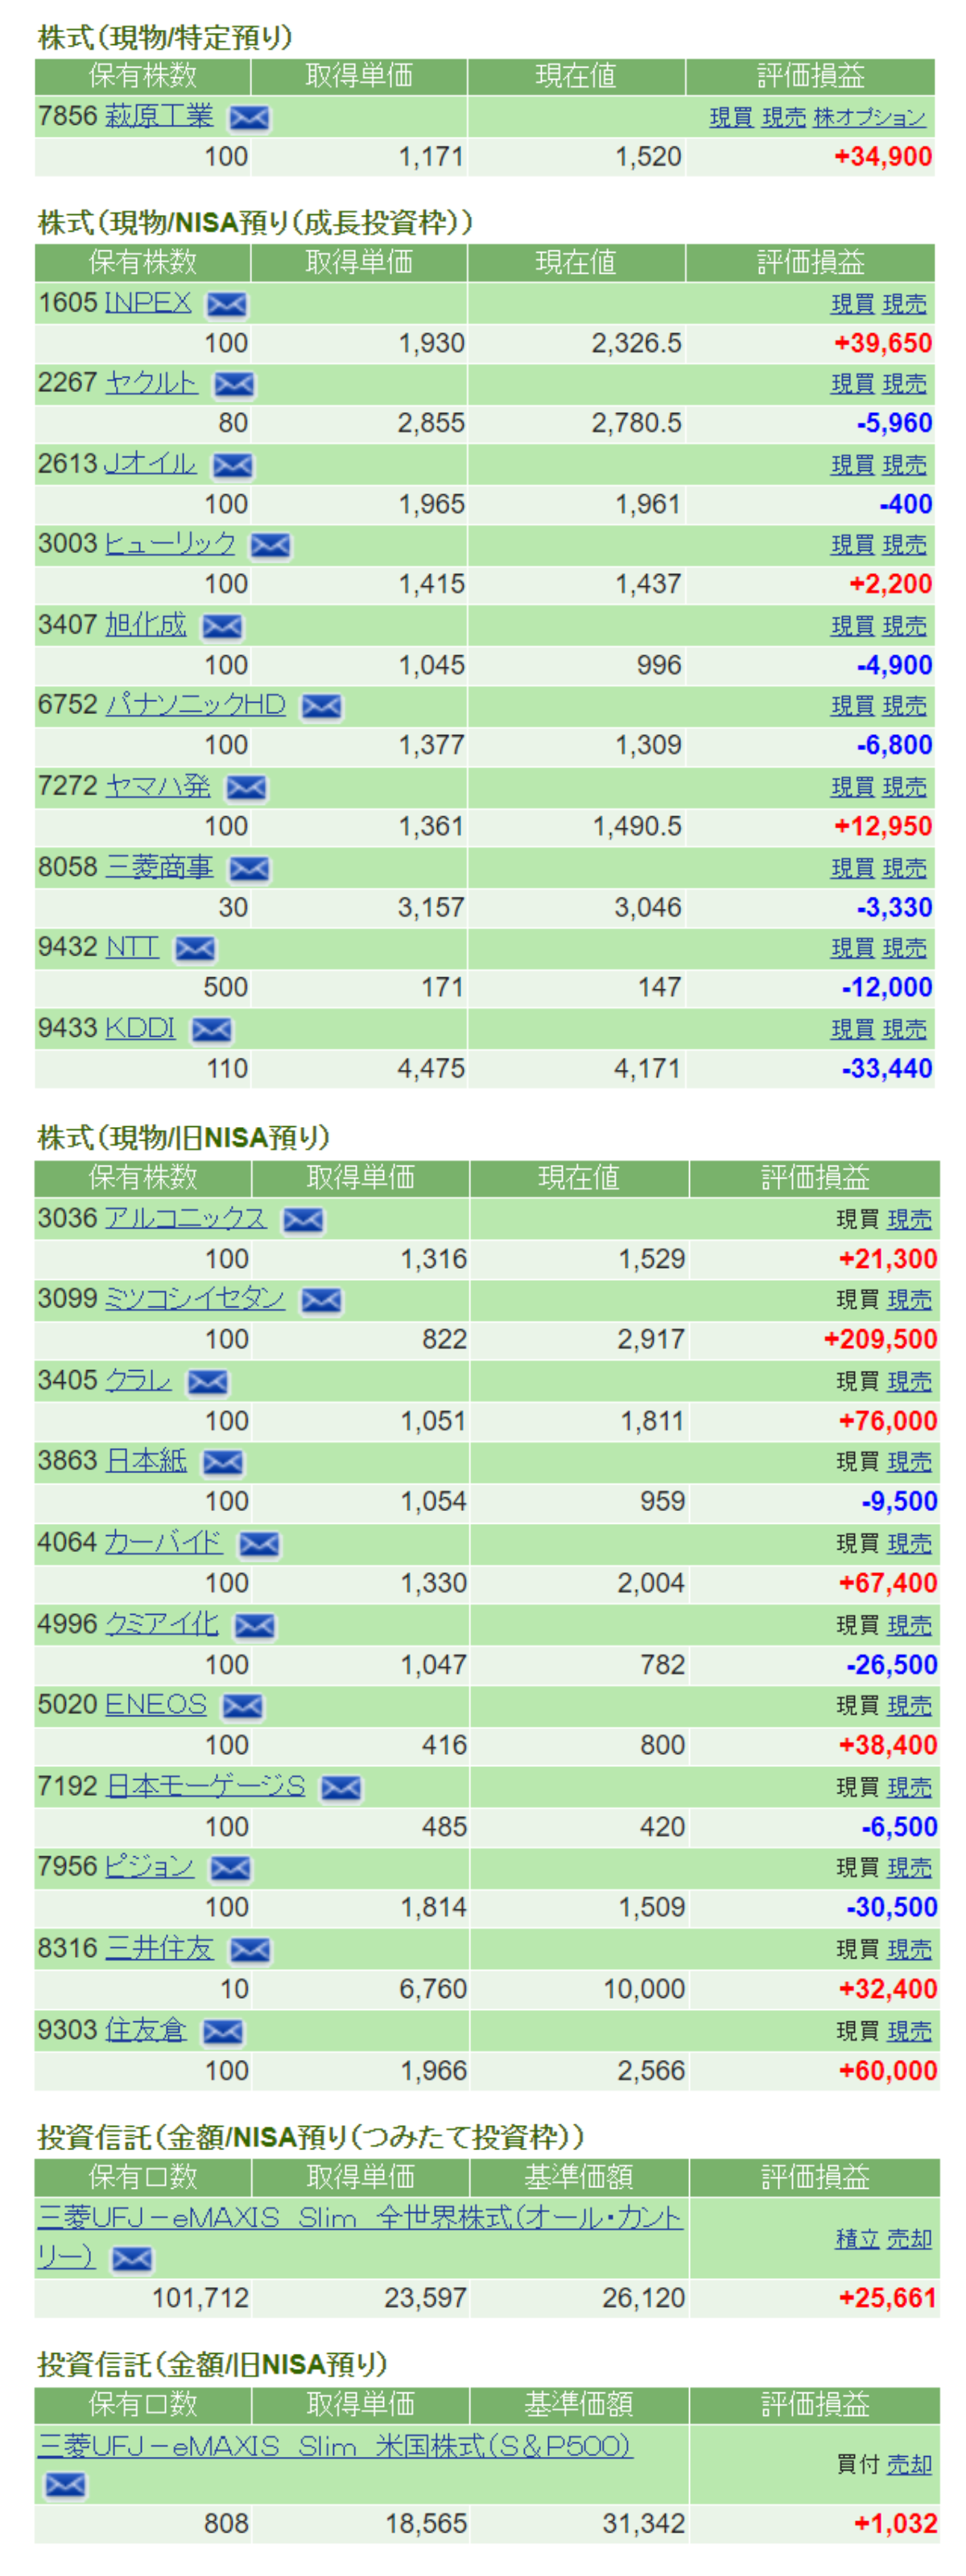Open the アルコニックス stock detail link

(x=186, y=1218)
